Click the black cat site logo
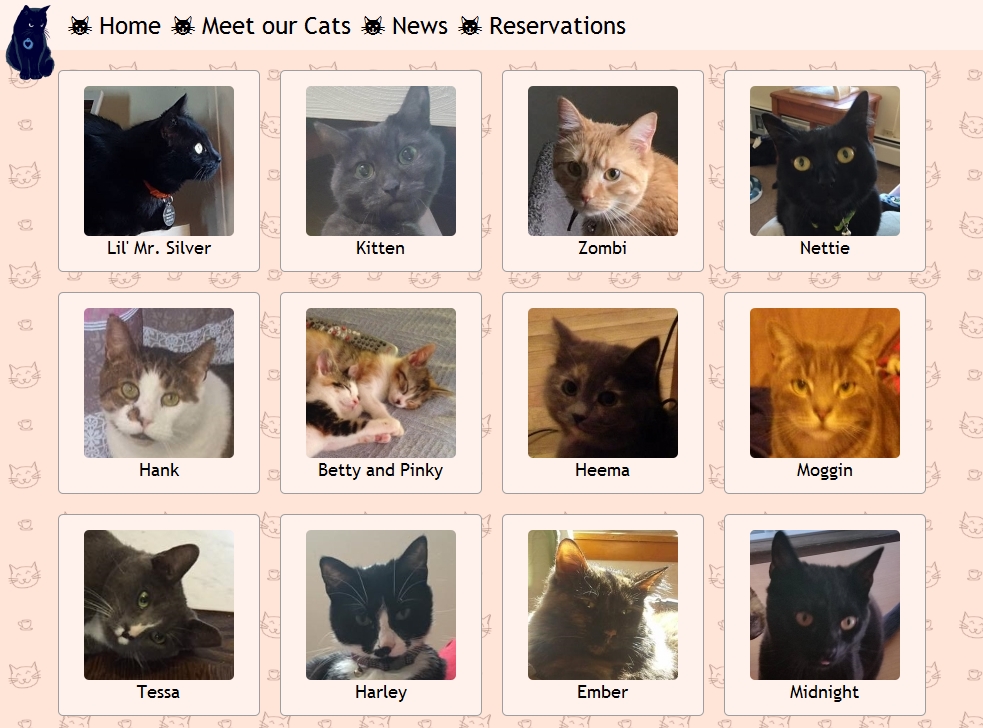This screenshot has width=983, height=728. click(29, 42)
